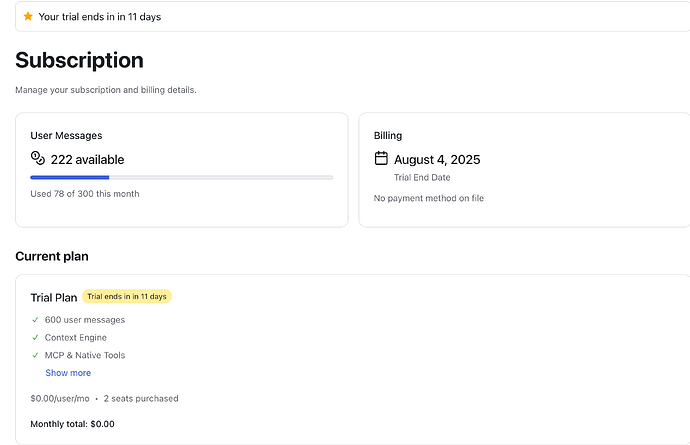Click the user messages usage progress bar

point(182,177)
